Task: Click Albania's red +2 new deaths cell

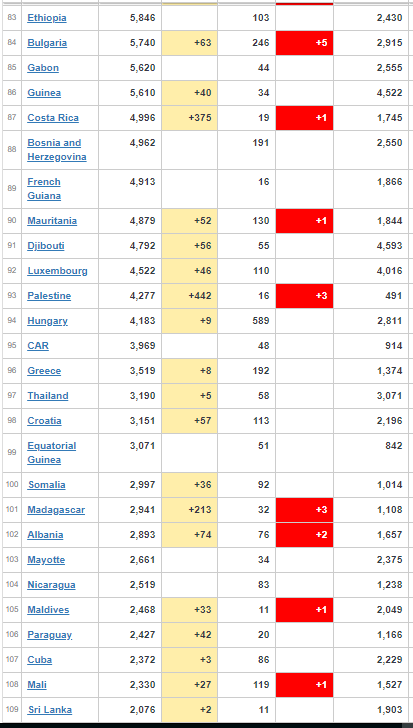Action: 304,535
